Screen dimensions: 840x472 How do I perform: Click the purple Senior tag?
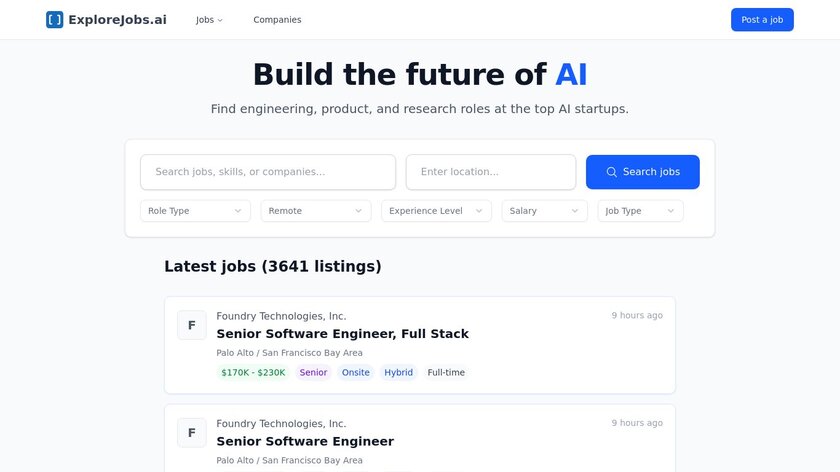point(313,373)
